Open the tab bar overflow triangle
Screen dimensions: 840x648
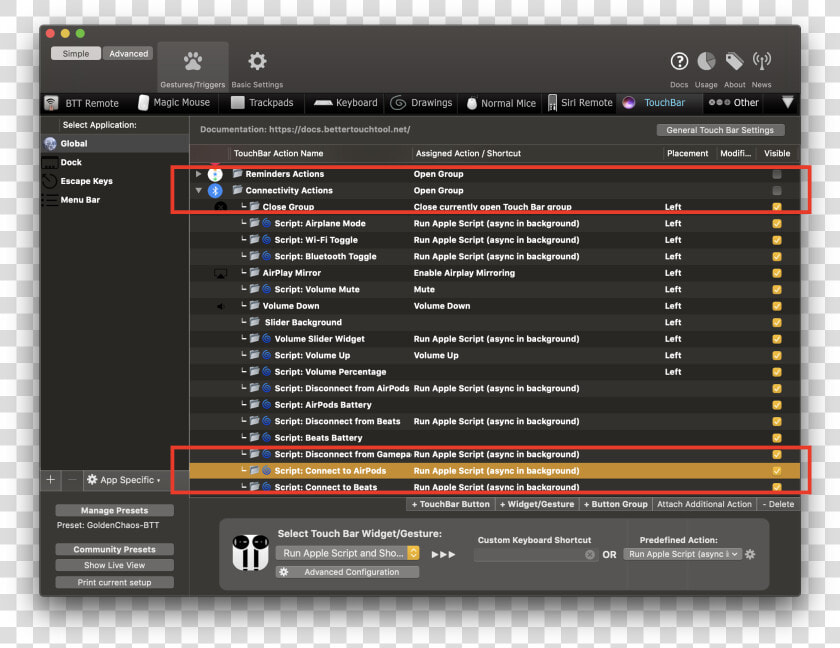[788, 102]
